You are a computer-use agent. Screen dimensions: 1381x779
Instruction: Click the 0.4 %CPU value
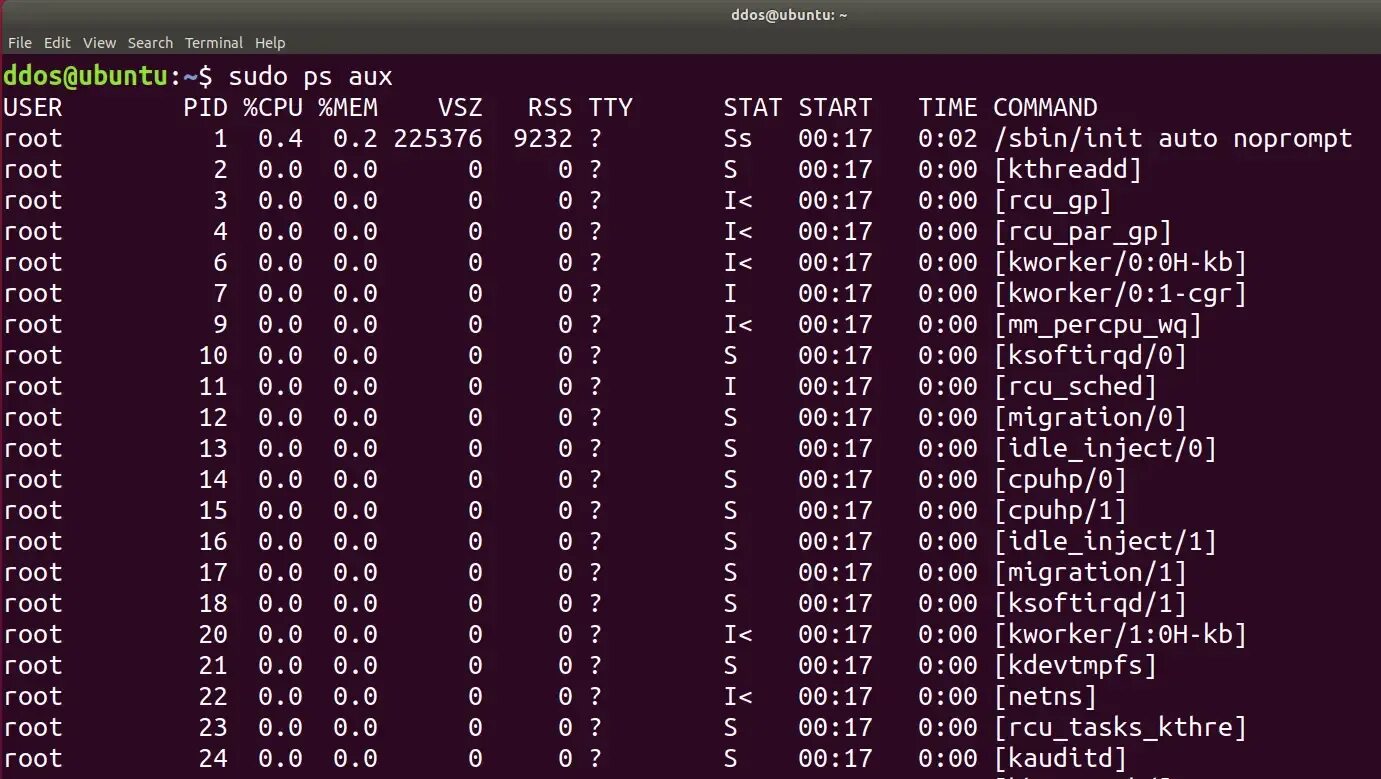[x=281, y=138]
